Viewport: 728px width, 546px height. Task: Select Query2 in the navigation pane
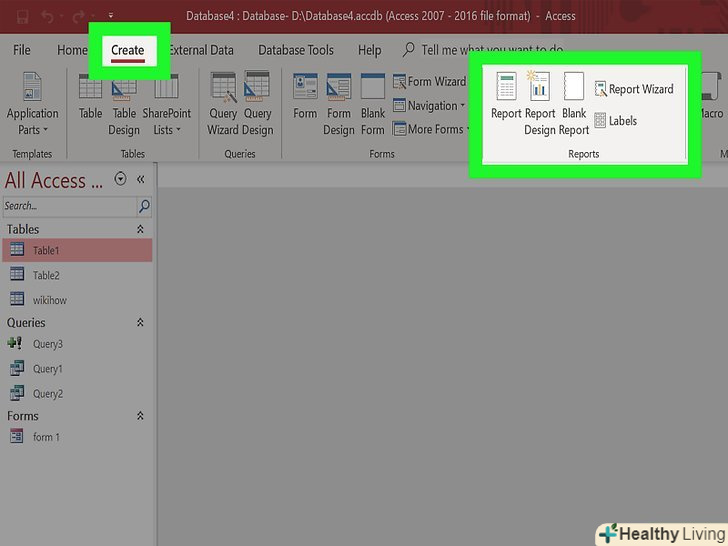pos(77,394)
